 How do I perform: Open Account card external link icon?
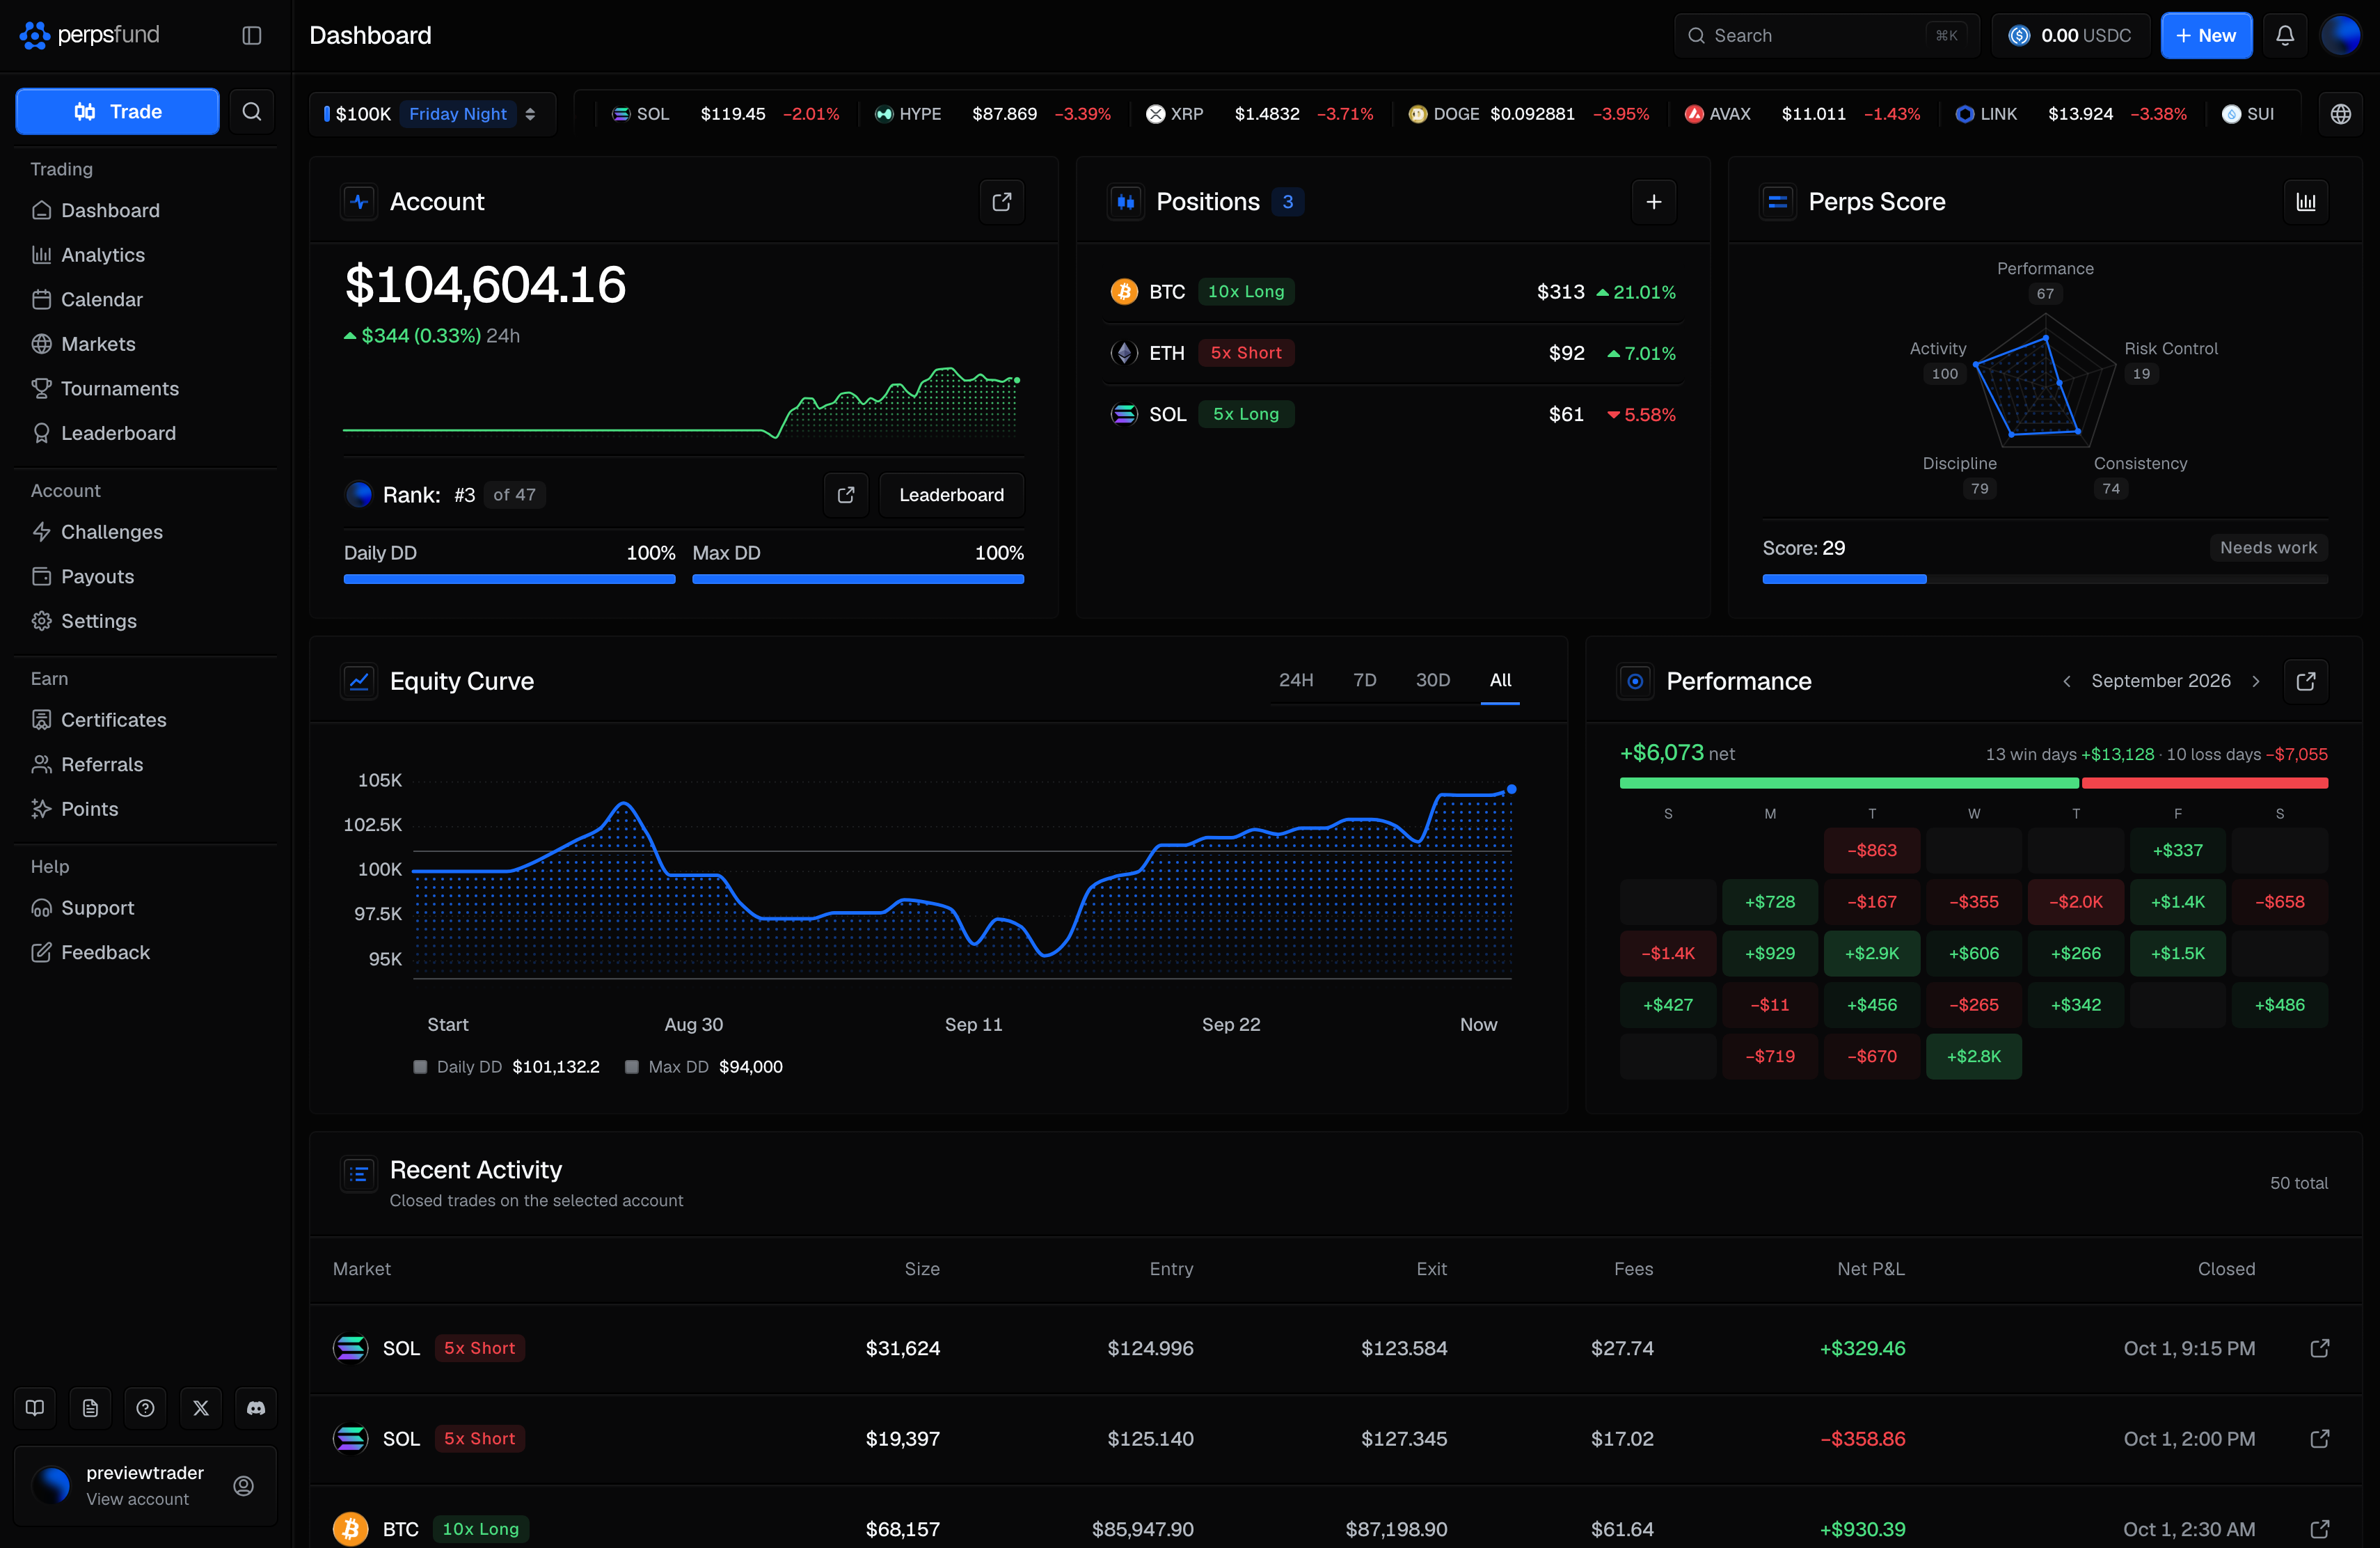coord(1002,202)
